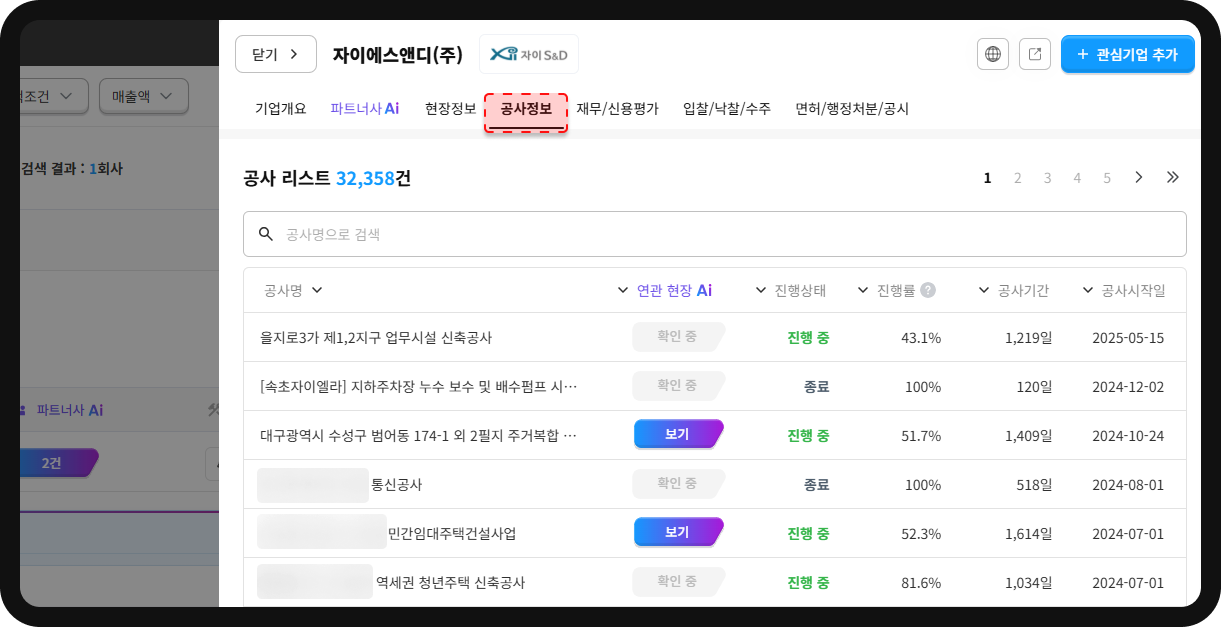The height and width of the screenshot is (627, 1221).
Task: Click 확인 중 badge in 속초자이엘라 row
Action: [678, 385]
